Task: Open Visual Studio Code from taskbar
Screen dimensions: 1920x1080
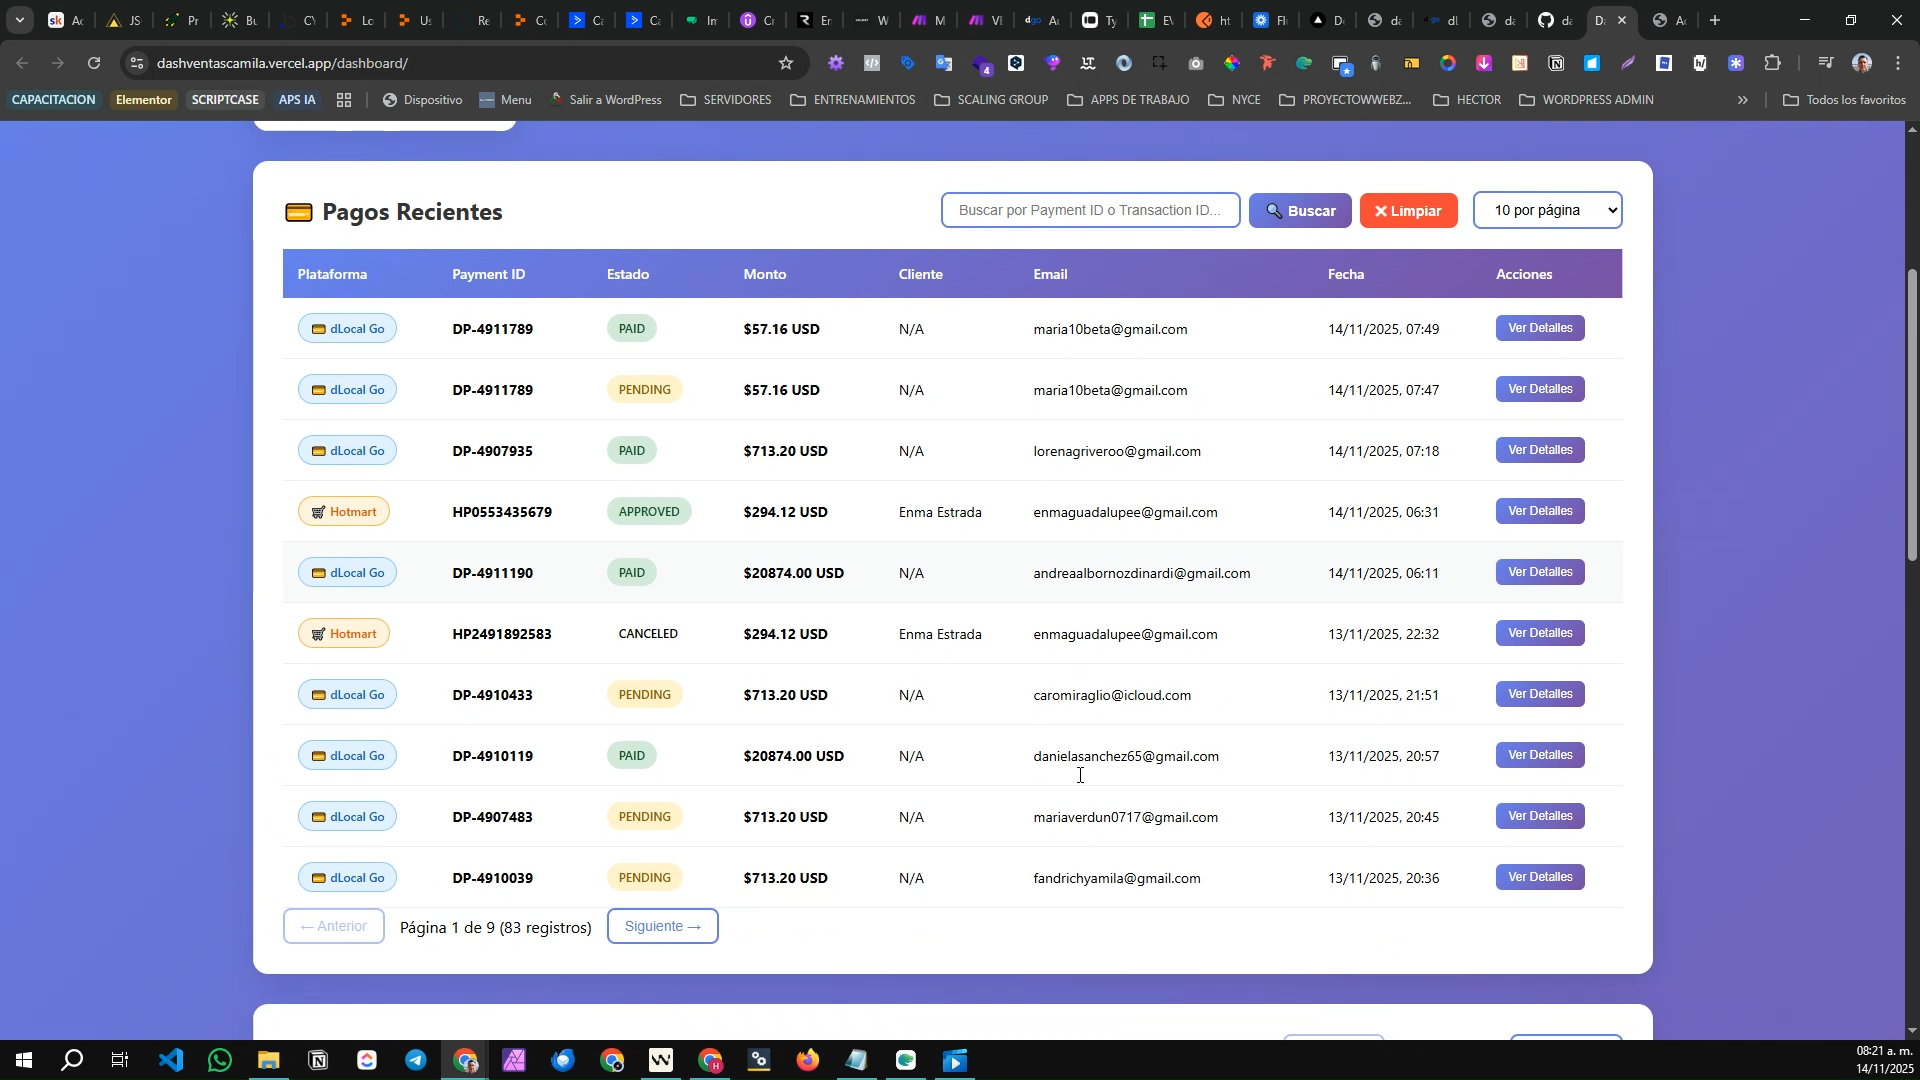Action: tap(171, 1061)
